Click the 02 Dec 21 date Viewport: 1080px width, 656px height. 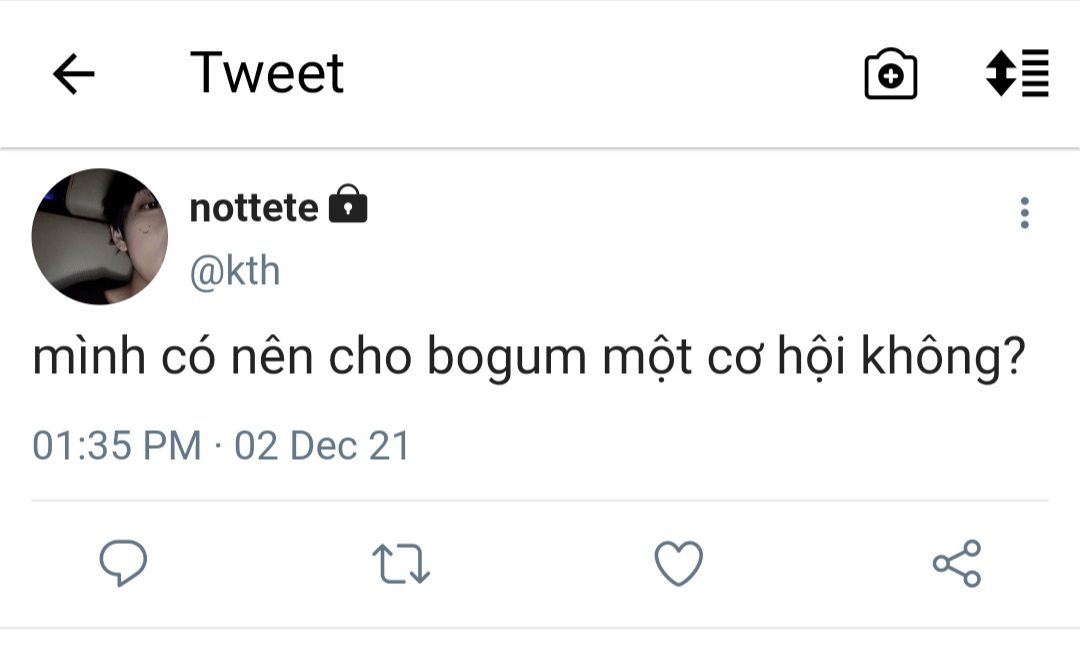[322, 445]
